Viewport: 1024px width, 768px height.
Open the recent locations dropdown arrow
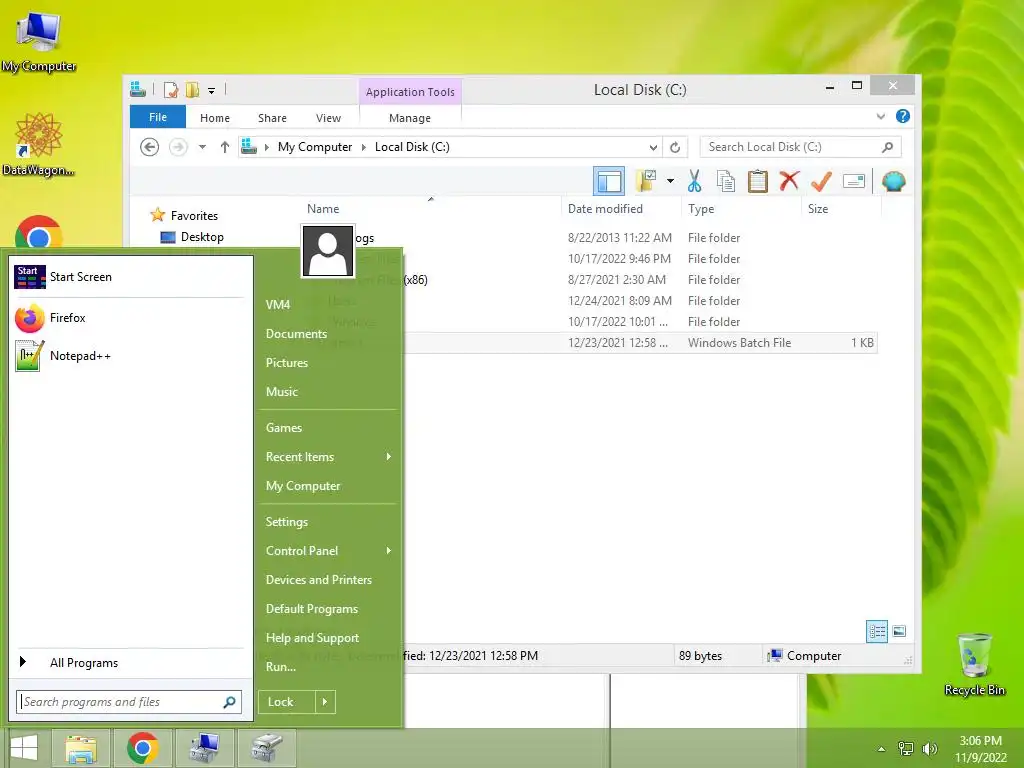point(202,147)
